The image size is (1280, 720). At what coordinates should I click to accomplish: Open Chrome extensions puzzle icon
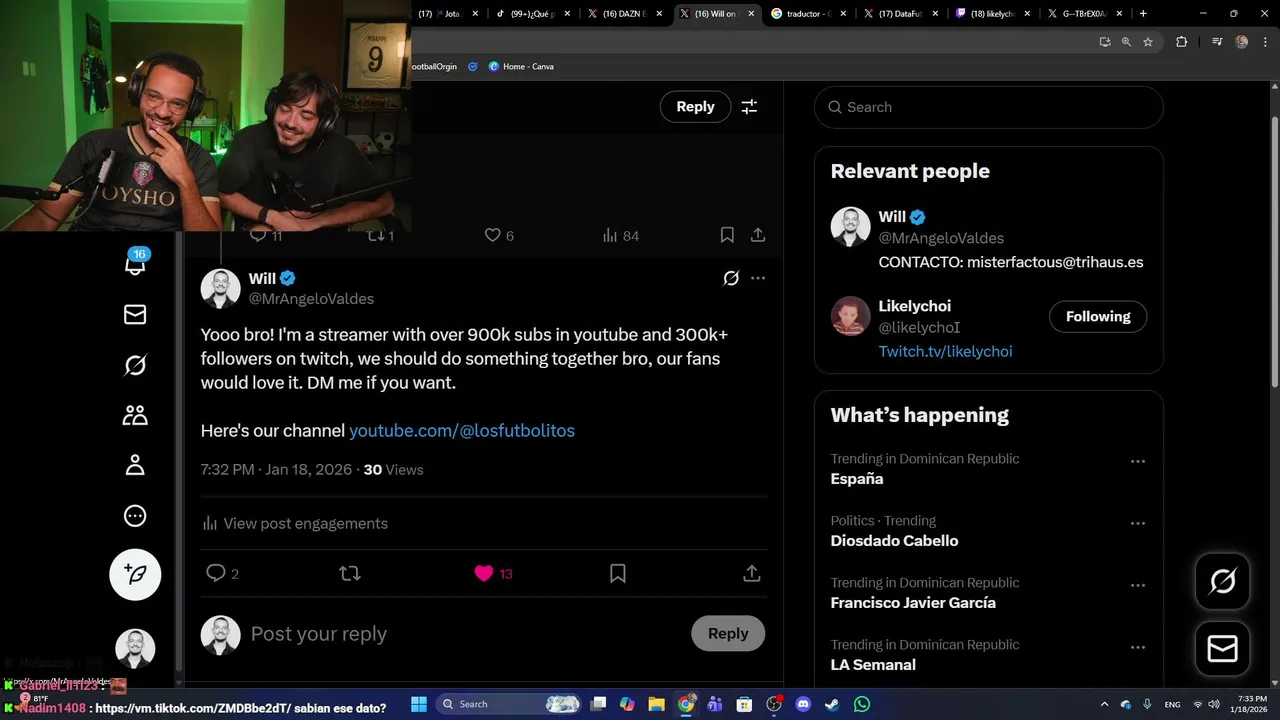1181,42
